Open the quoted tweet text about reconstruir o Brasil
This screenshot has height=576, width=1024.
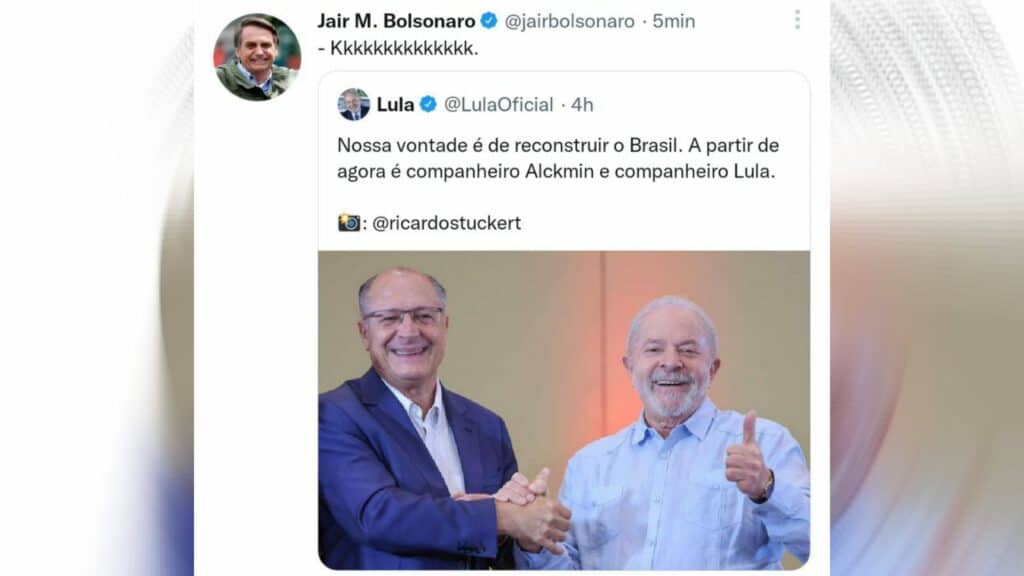tap(558, 158)
